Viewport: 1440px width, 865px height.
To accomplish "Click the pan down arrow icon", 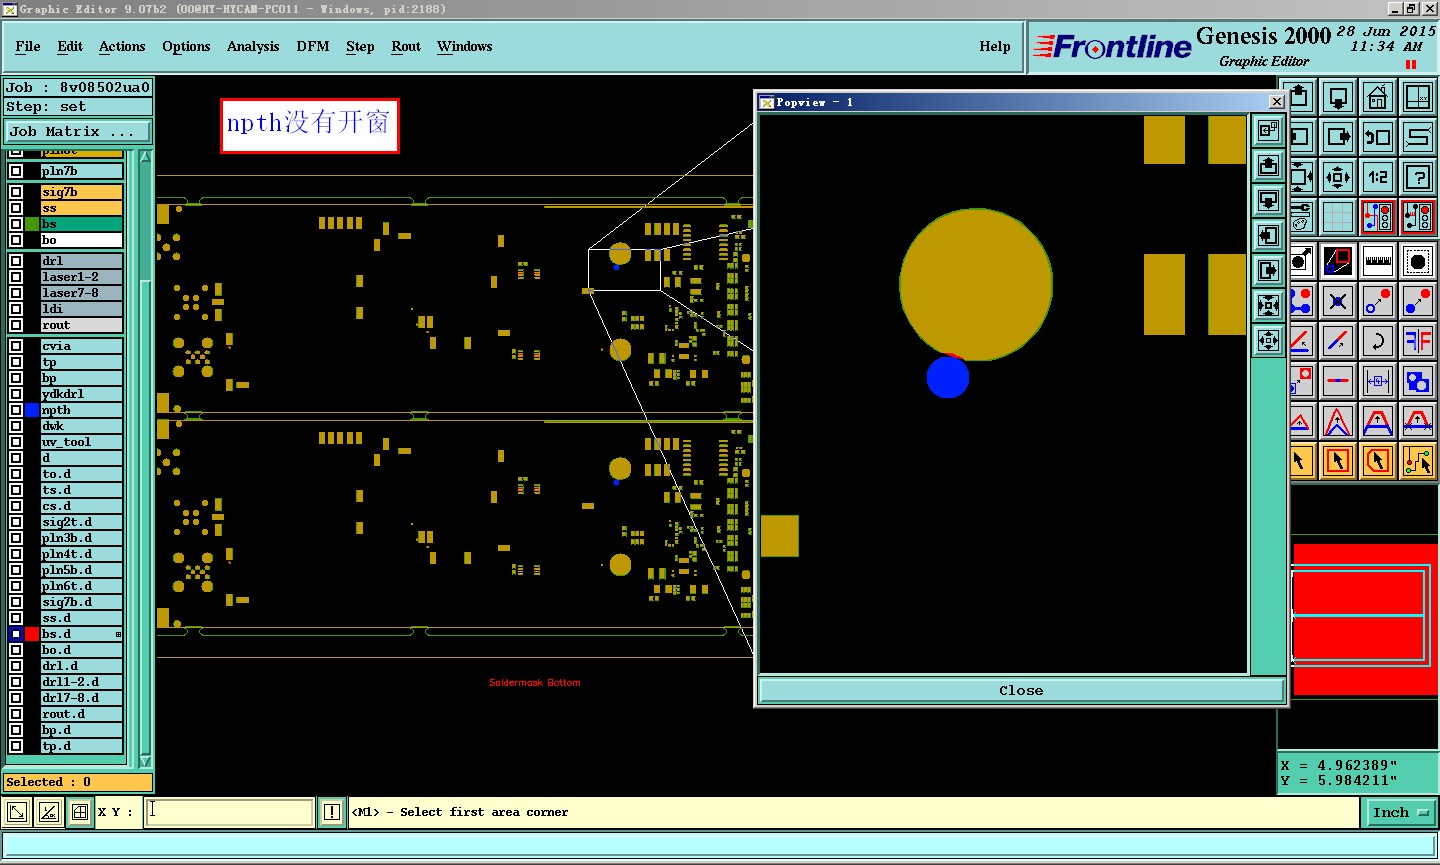I will pos(1338,97).
